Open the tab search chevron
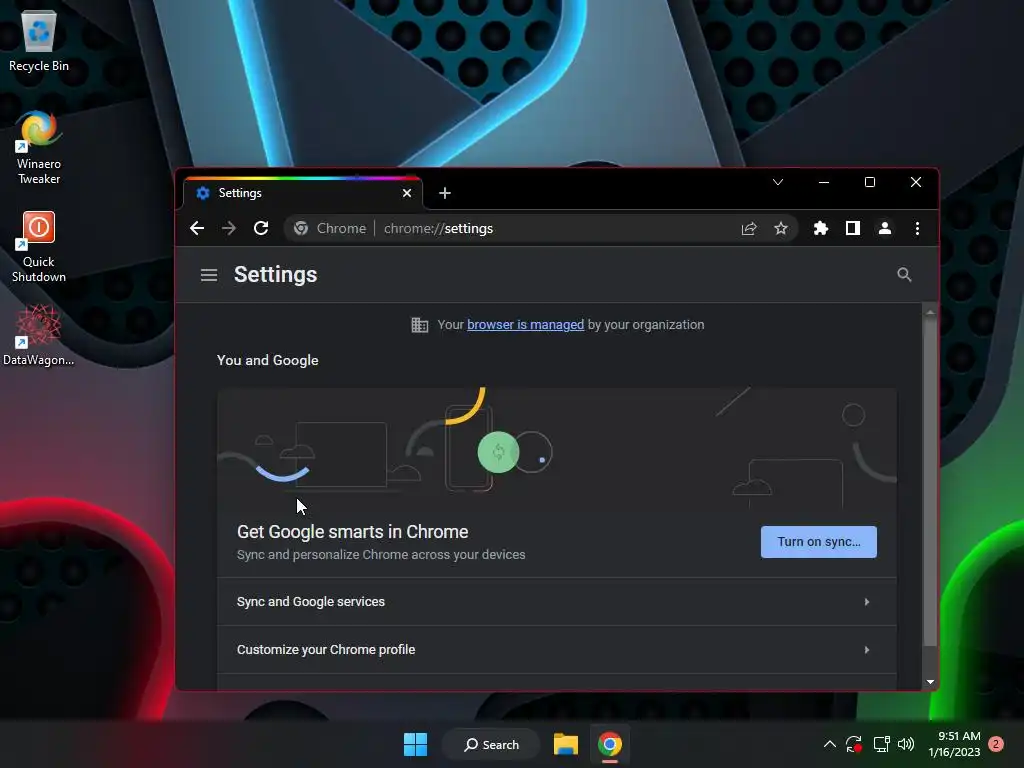Image resolution: width=1024 pixels, height=768 pixels. (x=777, y=182)
